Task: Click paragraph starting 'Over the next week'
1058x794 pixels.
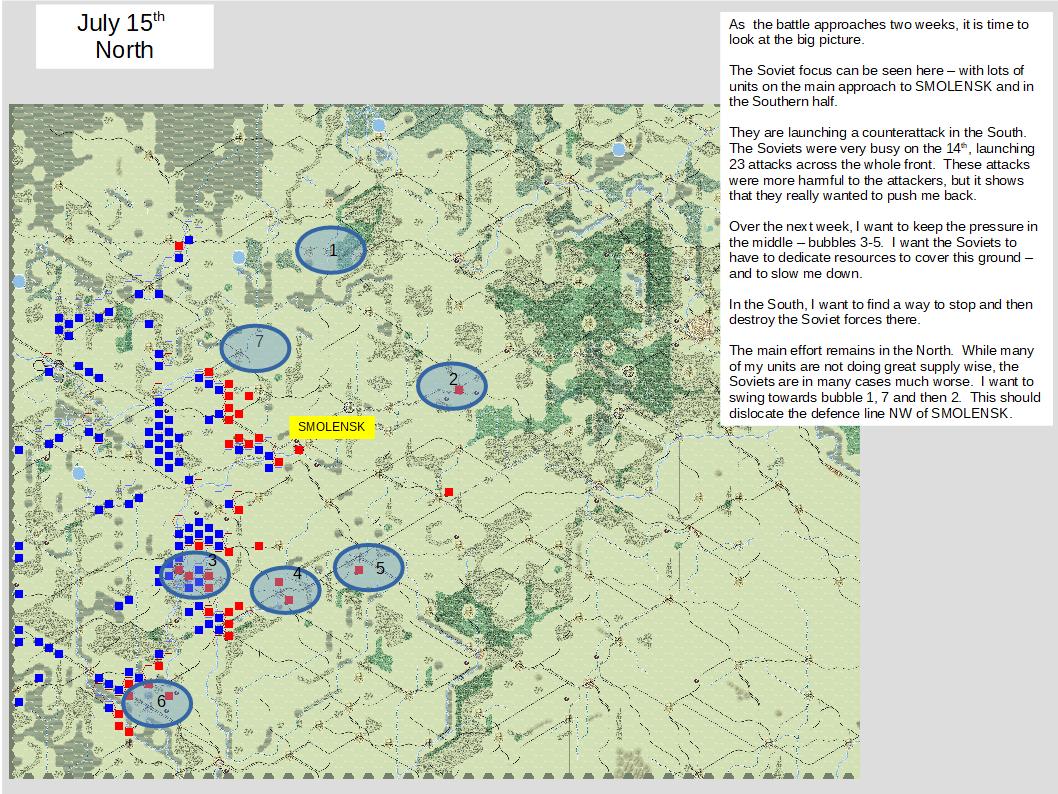Action: (883, 250)
